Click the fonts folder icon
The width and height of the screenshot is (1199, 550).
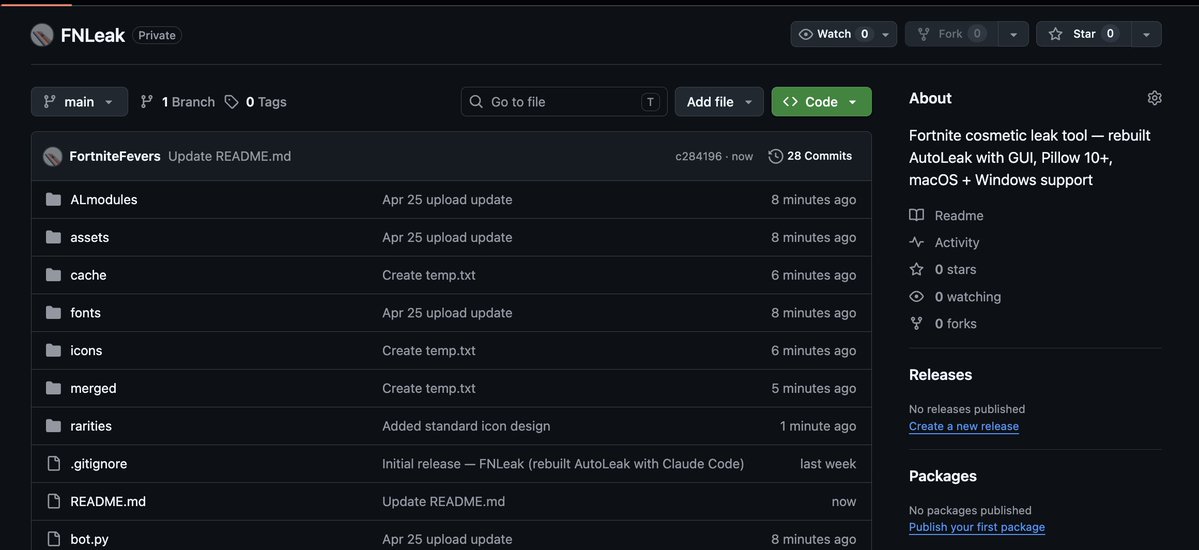point(53,313)
